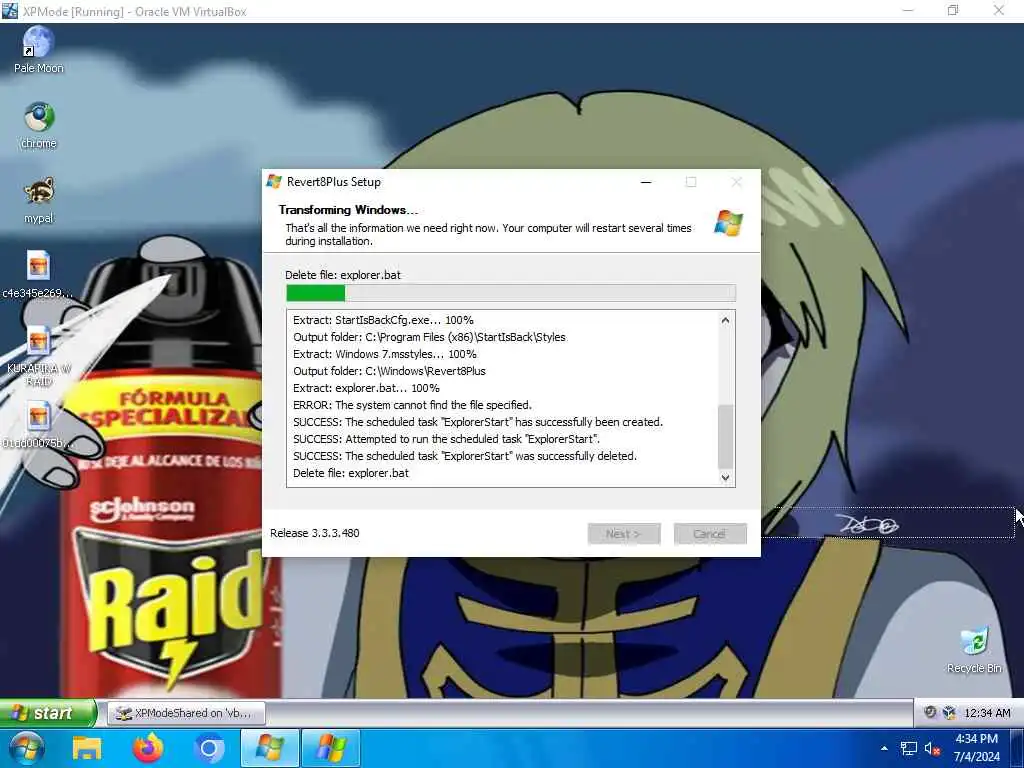Select the c4e345e269... file icon
Screen dimensions: 1024x768
point(38,275)
